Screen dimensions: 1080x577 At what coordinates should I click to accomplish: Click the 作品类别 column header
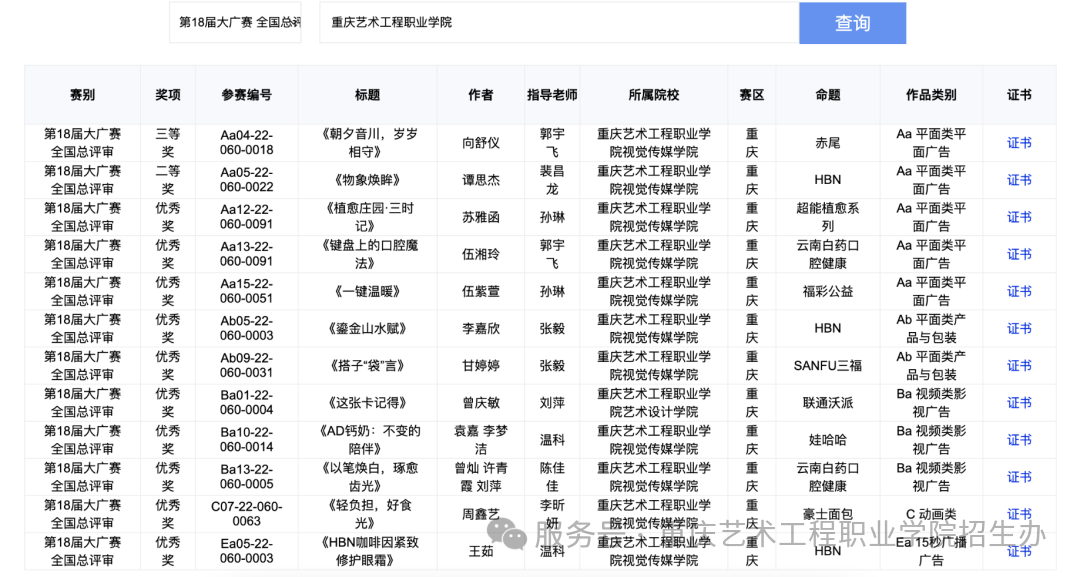click(931, 95)
